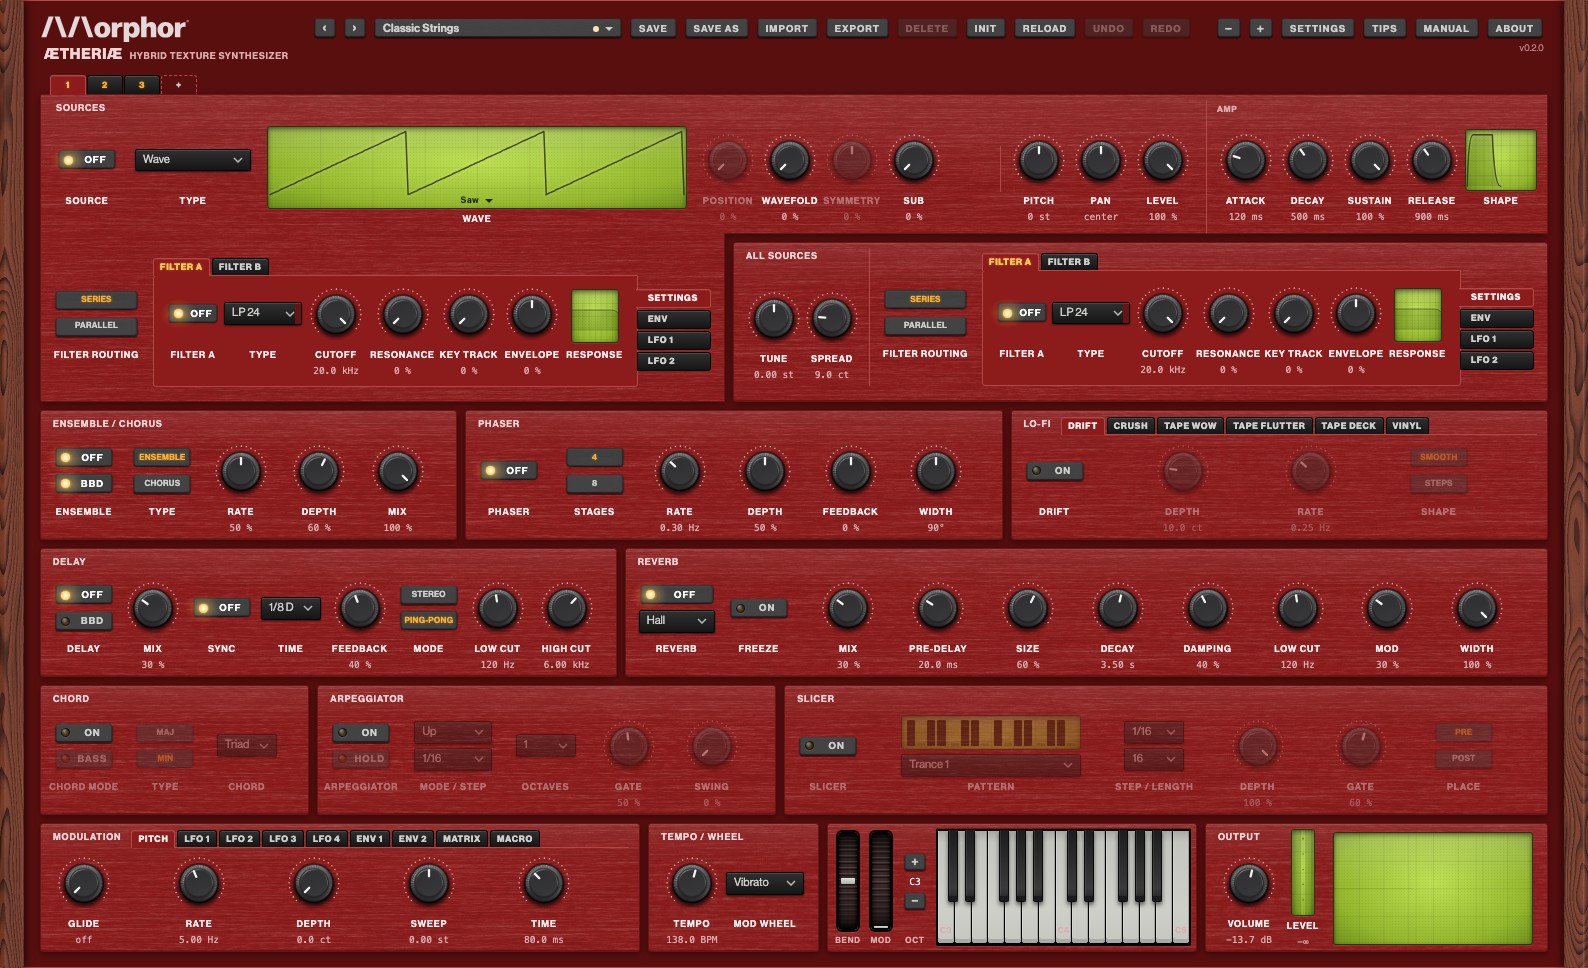Click the Save As button
1588x968 pixels.
click(x=716, y=28)
